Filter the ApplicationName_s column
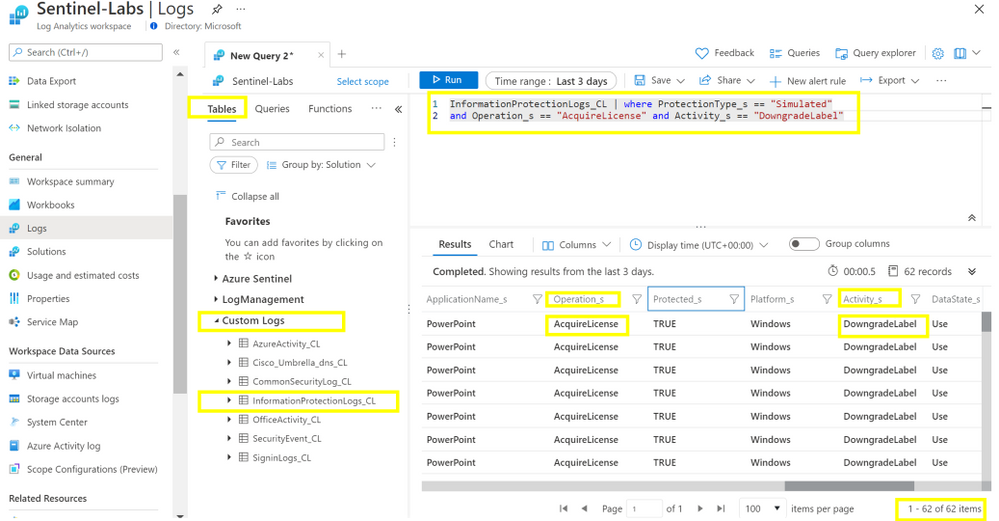This screenshot has width=999, height=521. 537,299
